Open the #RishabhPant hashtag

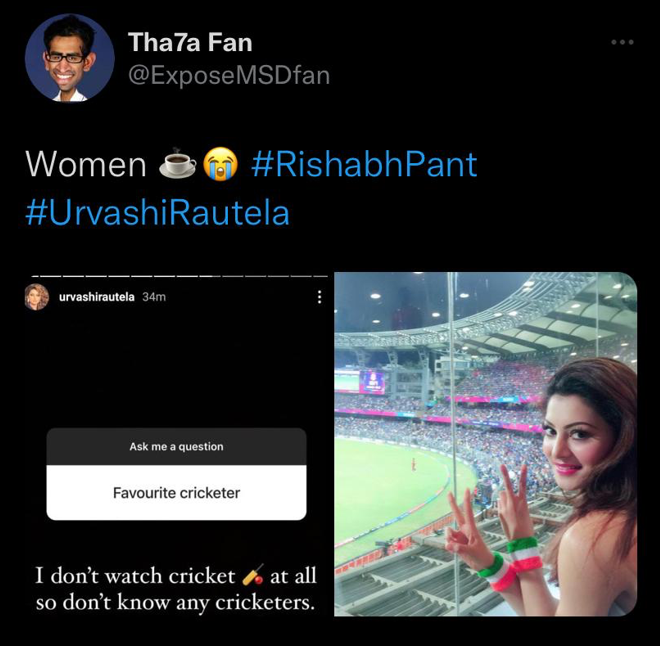tap(364, 164)
